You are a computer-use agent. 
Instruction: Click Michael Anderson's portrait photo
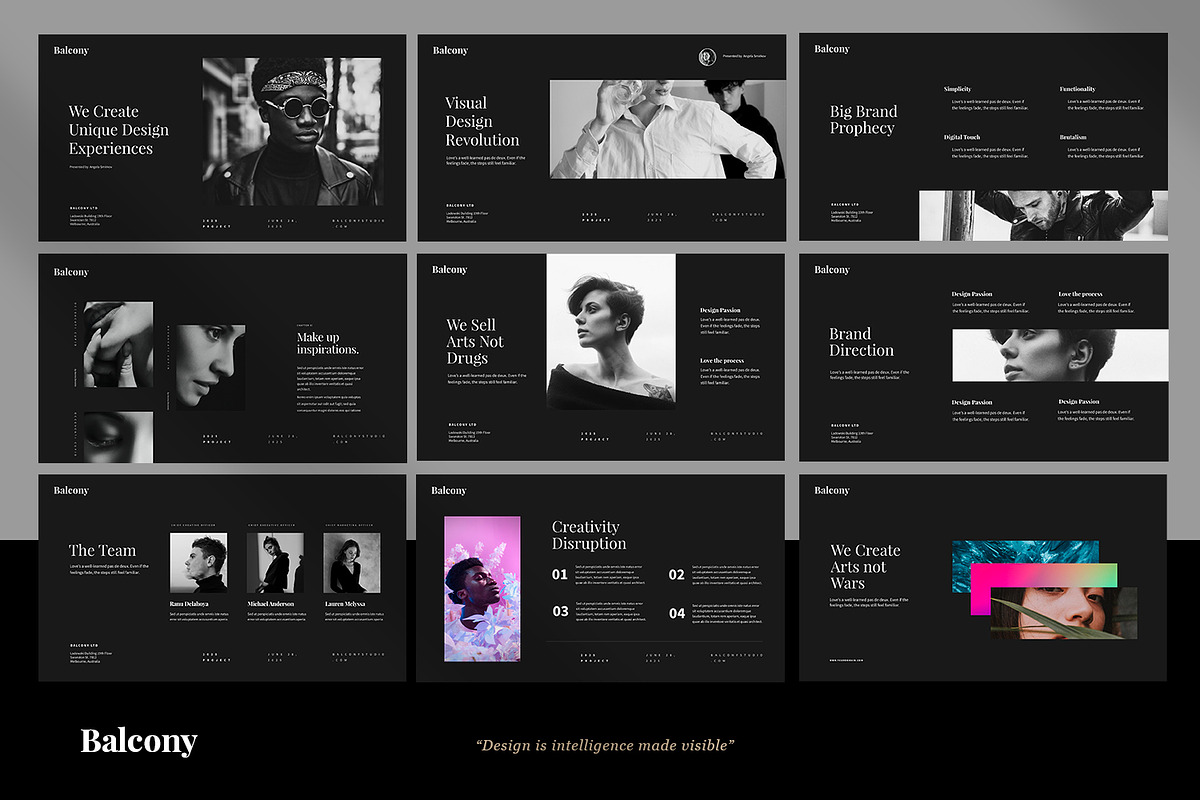point(275,563)
